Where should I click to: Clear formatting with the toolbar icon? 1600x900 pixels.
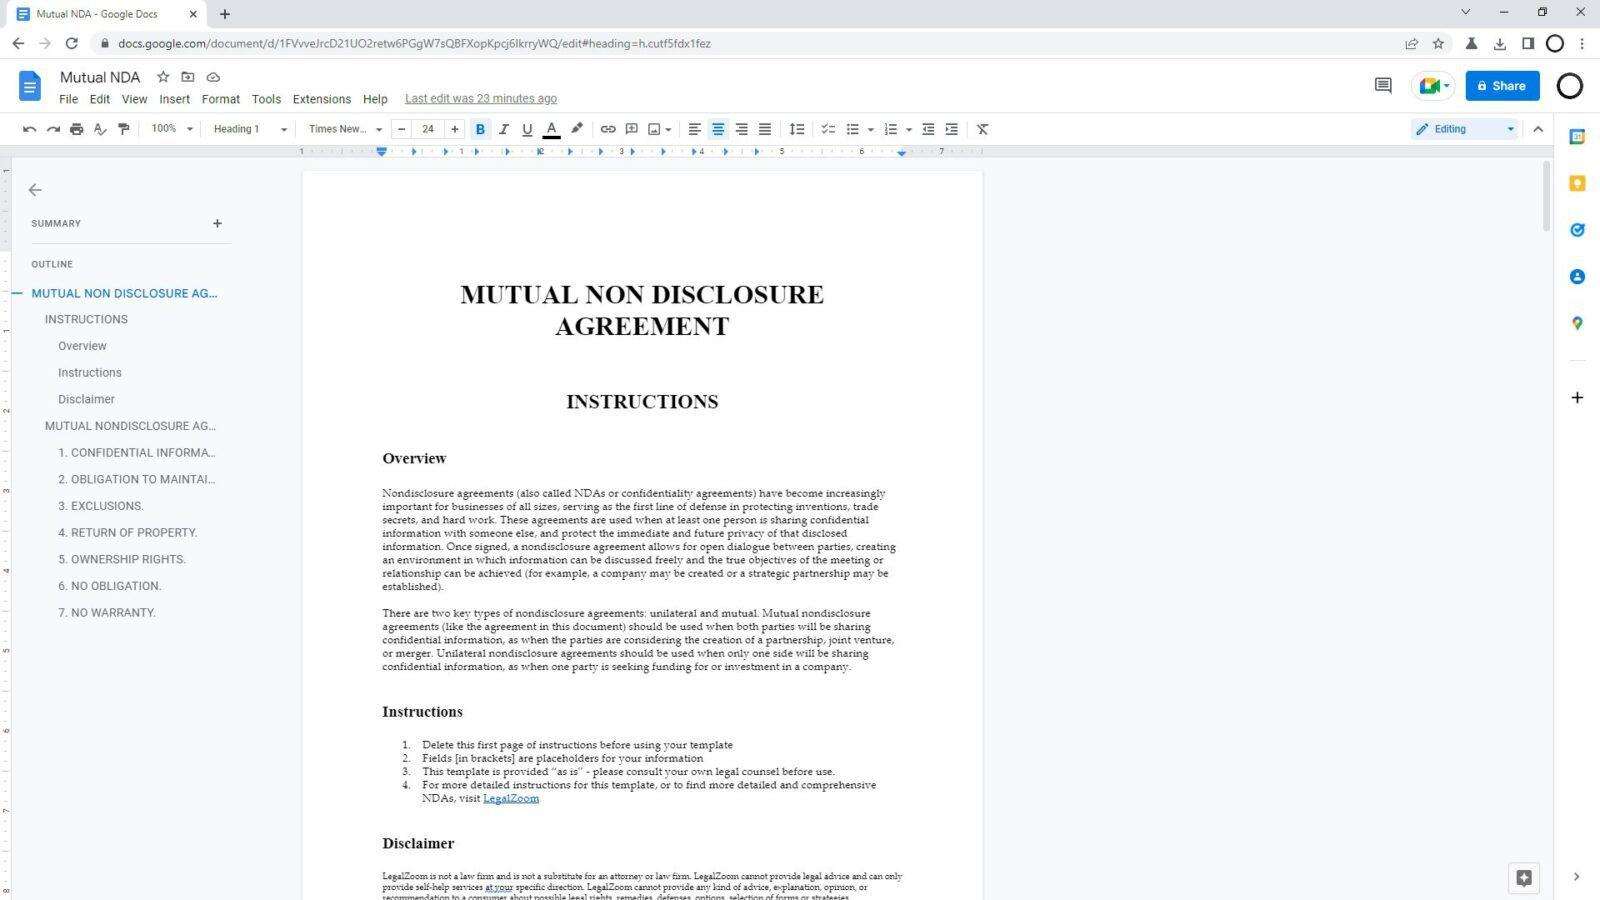[x=981, y=128]
